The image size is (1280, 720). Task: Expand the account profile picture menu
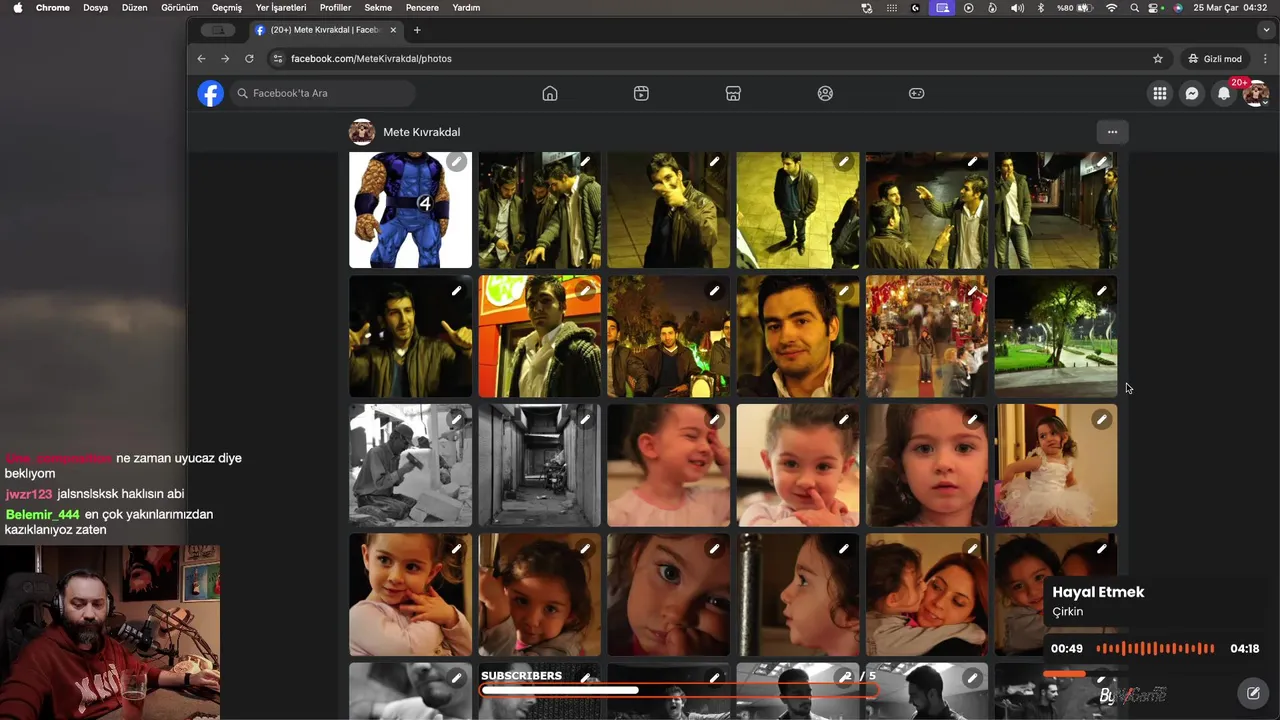click(1256, 94)
